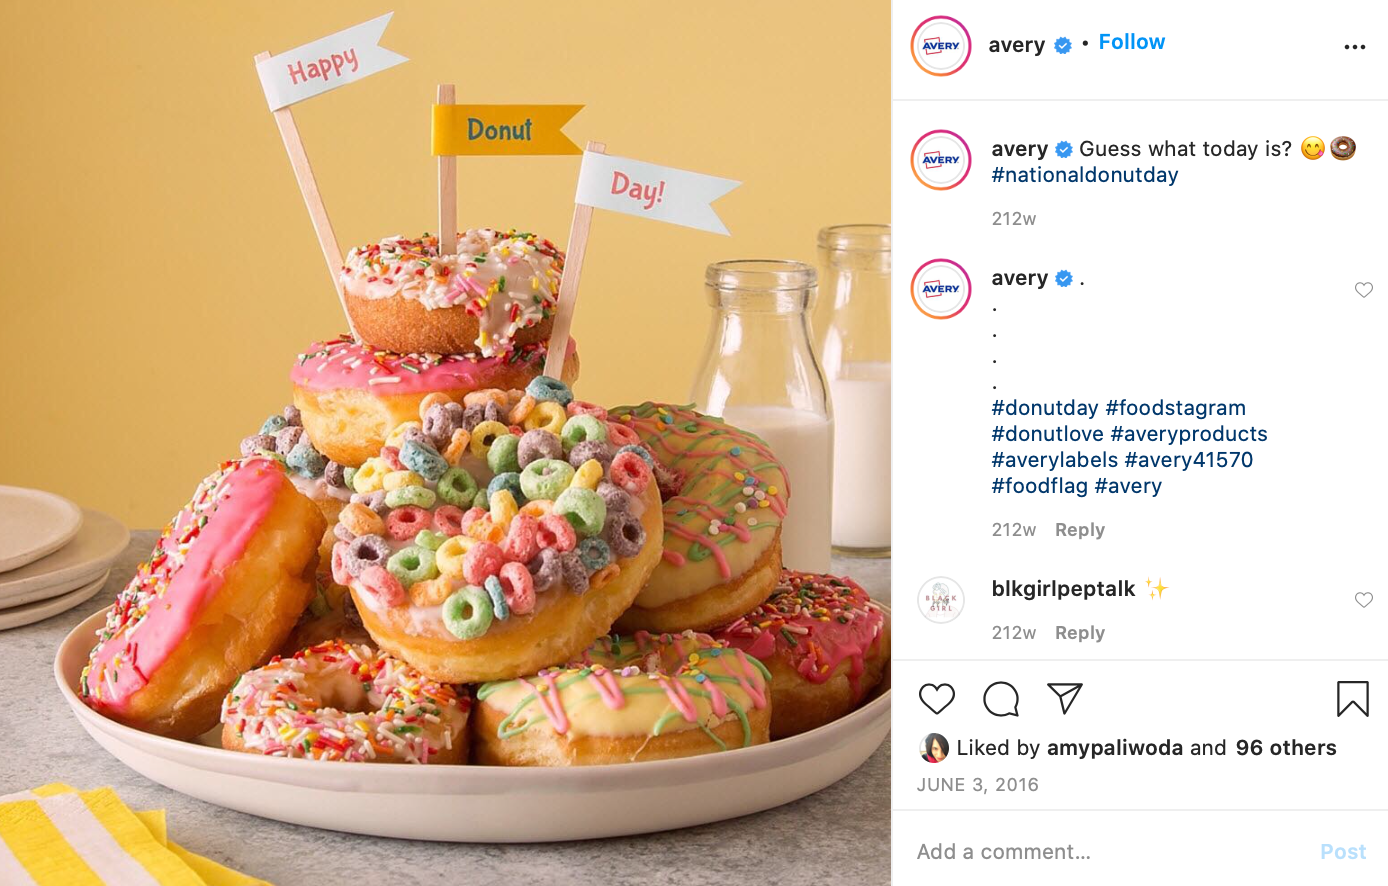Image resolution: width=1388 pixels, height=886 pixels.
Task: Share post via paper plane icon
Action: 1065,698
